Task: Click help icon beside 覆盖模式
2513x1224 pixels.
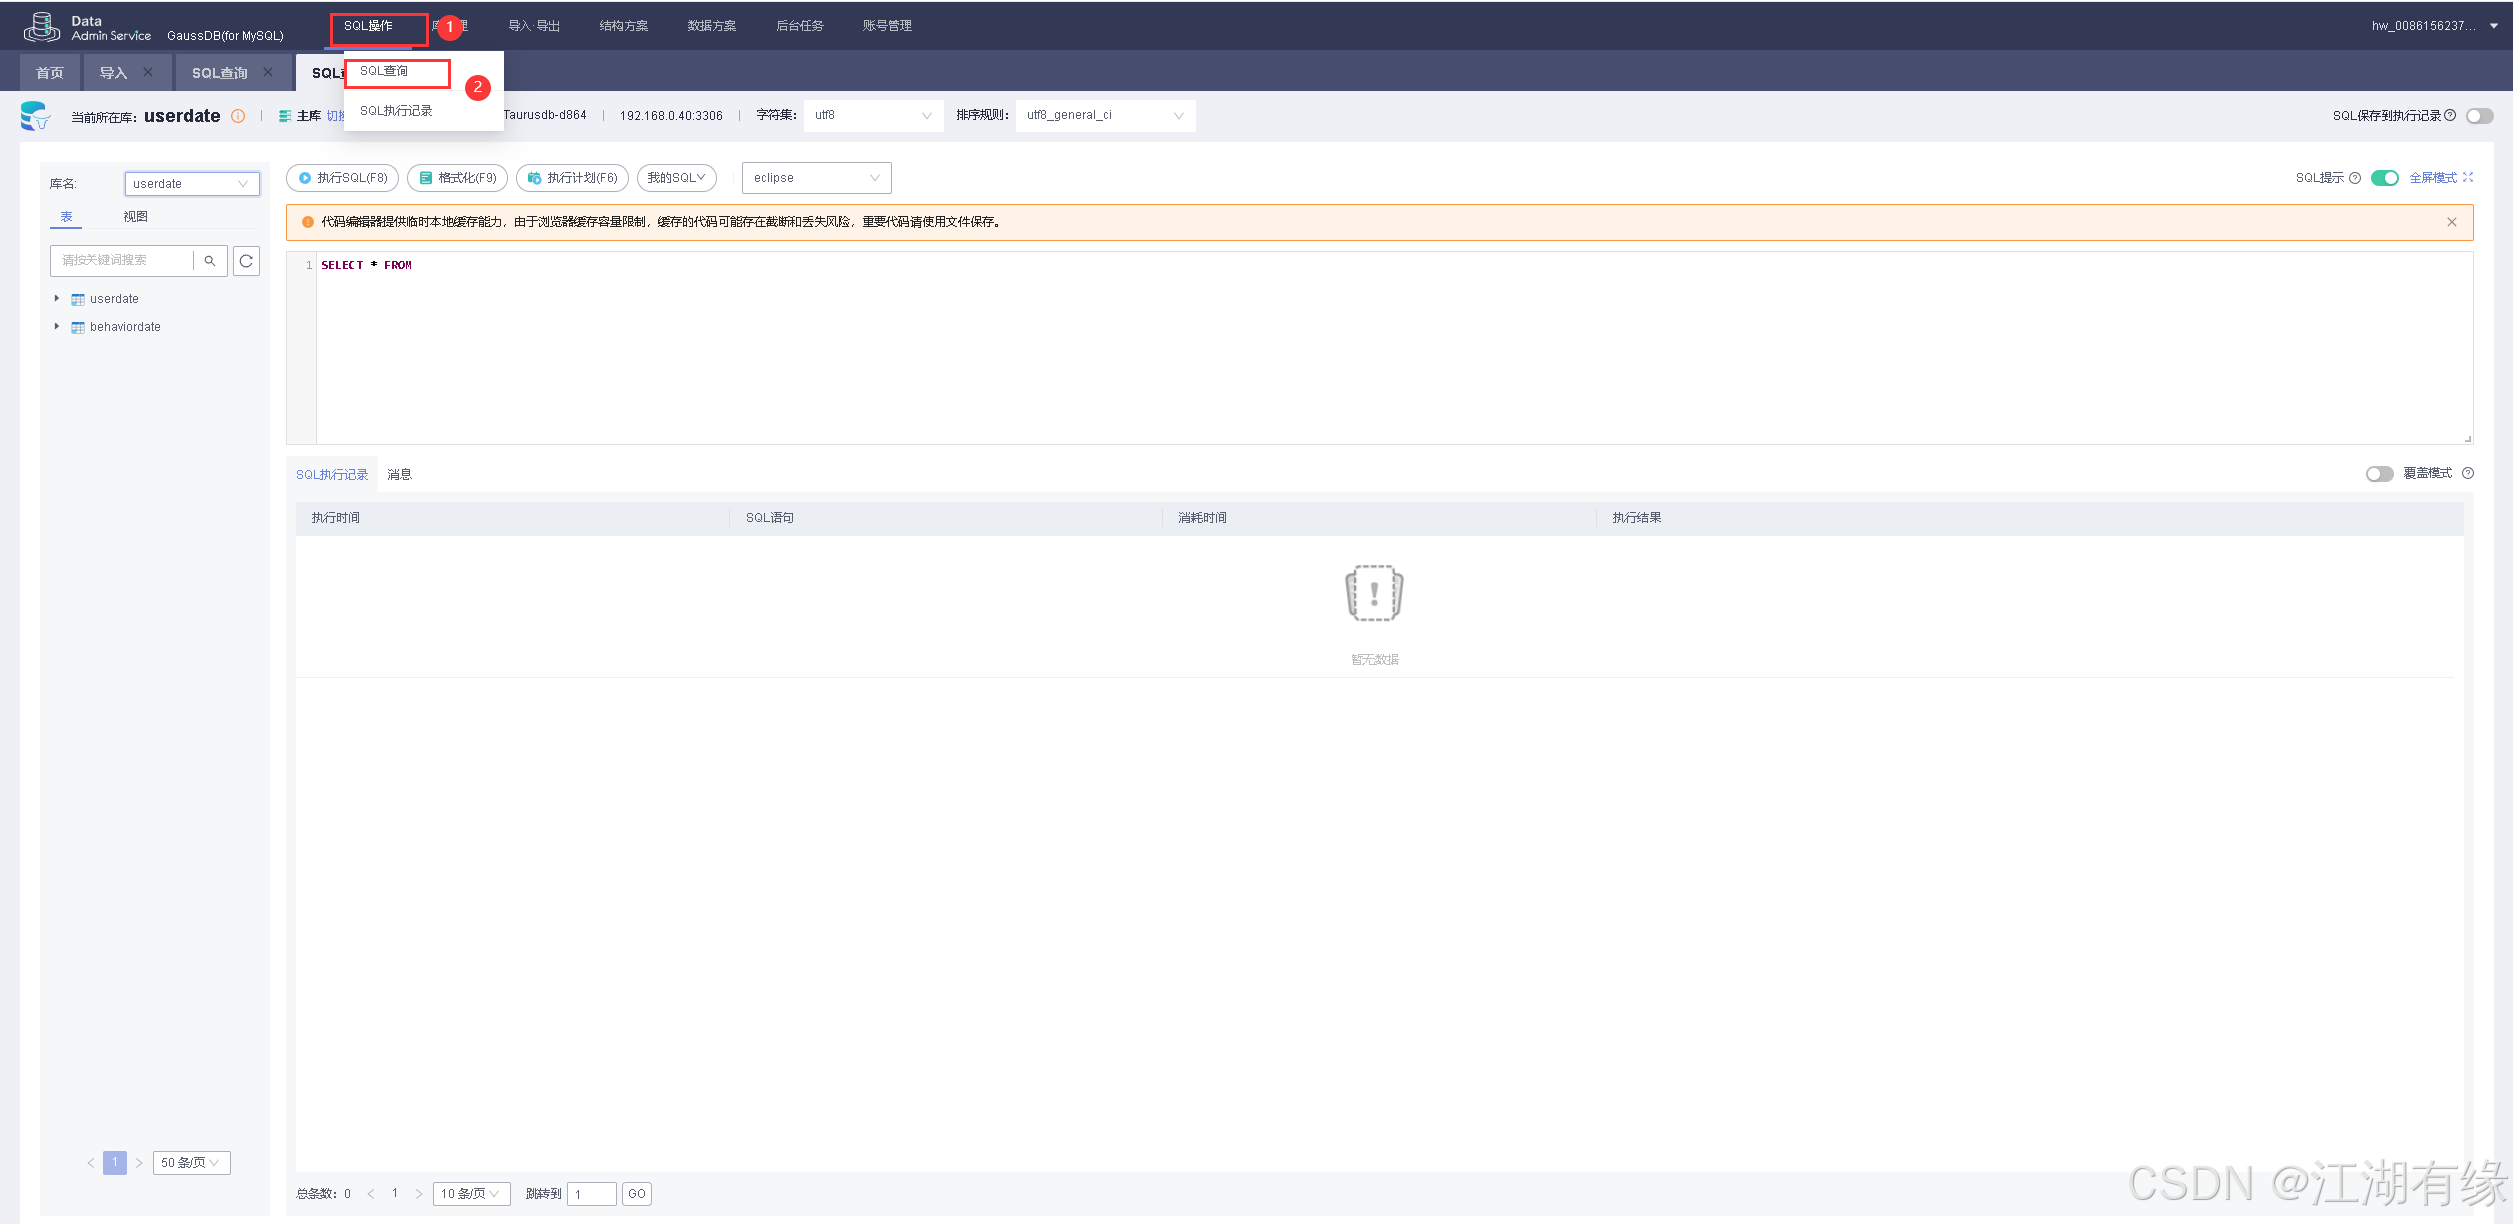Action: click(x=2468, y=474)
